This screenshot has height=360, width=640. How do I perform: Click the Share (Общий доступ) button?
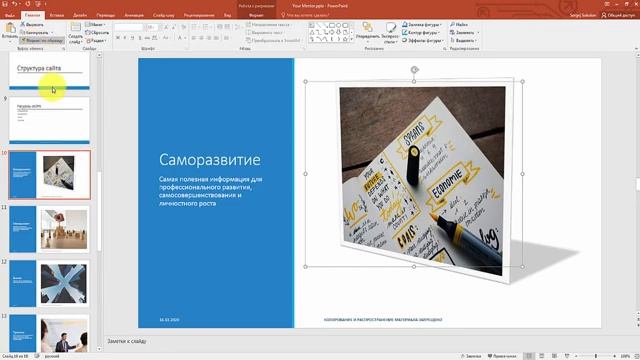tap(618, 15)
